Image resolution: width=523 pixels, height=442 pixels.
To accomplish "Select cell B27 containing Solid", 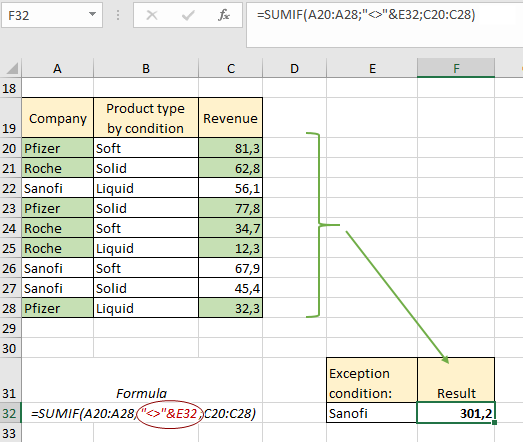I will 146,288.
